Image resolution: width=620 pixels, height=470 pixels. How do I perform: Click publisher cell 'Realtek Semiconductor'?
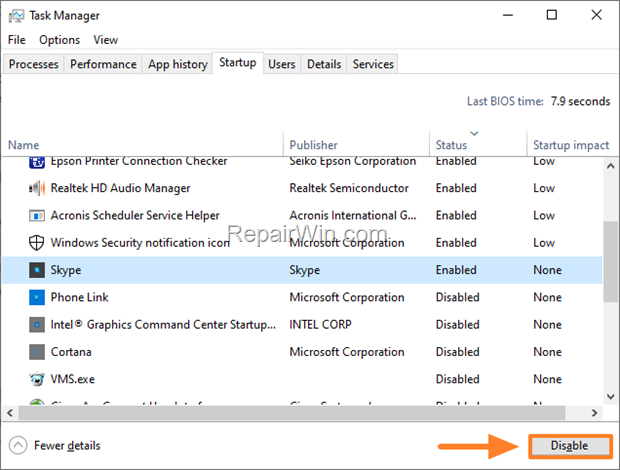click(349, 188)
